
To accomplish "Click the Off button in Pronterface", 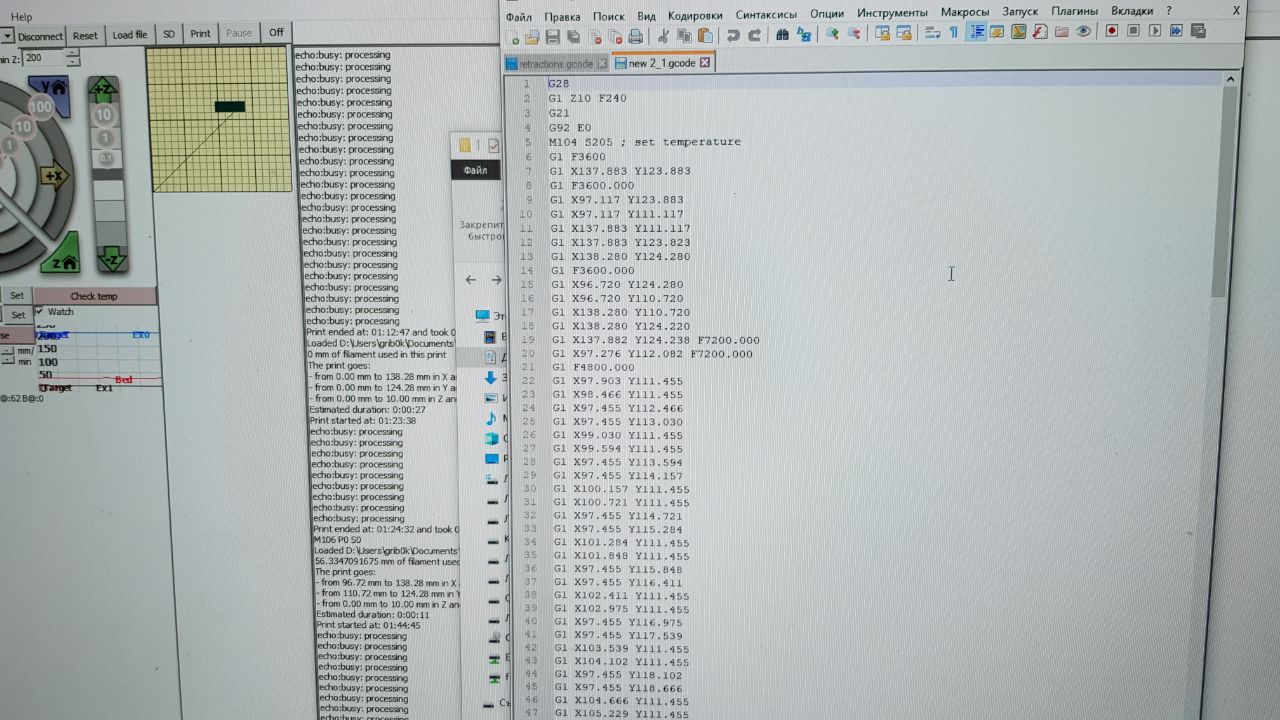I will (276, 32).
